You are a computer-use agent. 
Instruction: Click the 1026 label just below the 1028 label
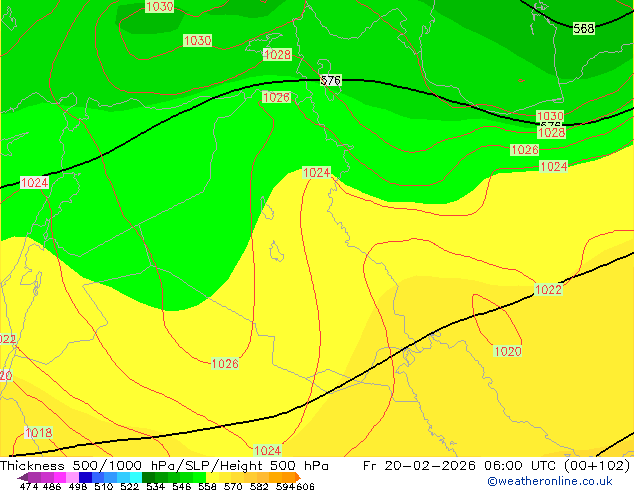[x=277, y=97]
